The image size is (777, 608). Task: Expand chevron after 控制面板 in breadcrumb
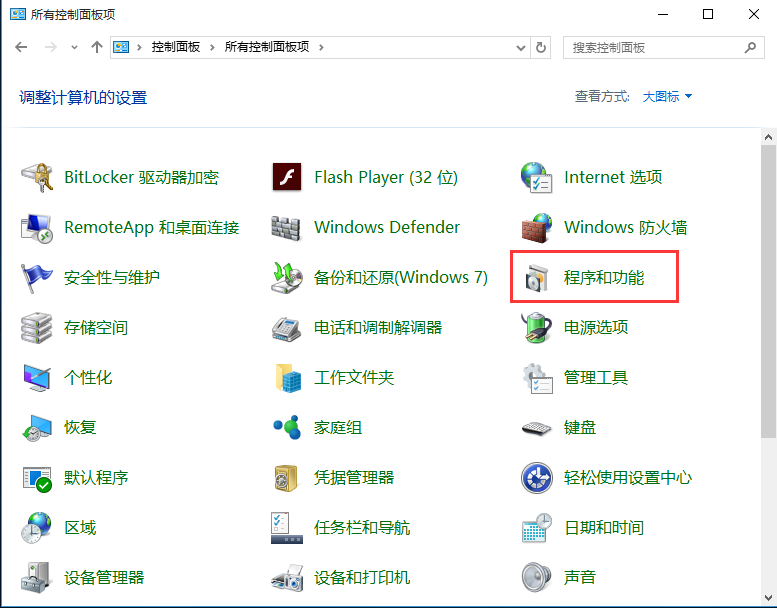pyautogui.click(x=212, y=48)
